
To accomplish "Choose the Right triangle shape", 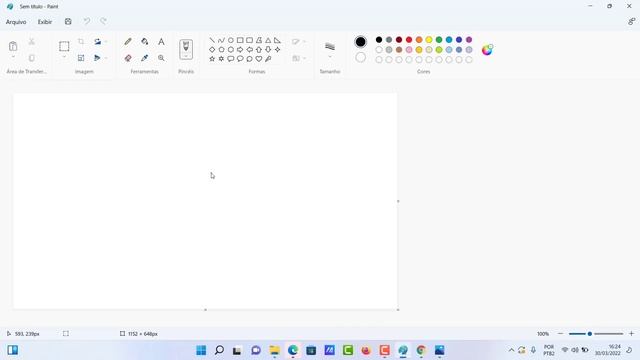I will pyautogui.click(x=278, y=40).
